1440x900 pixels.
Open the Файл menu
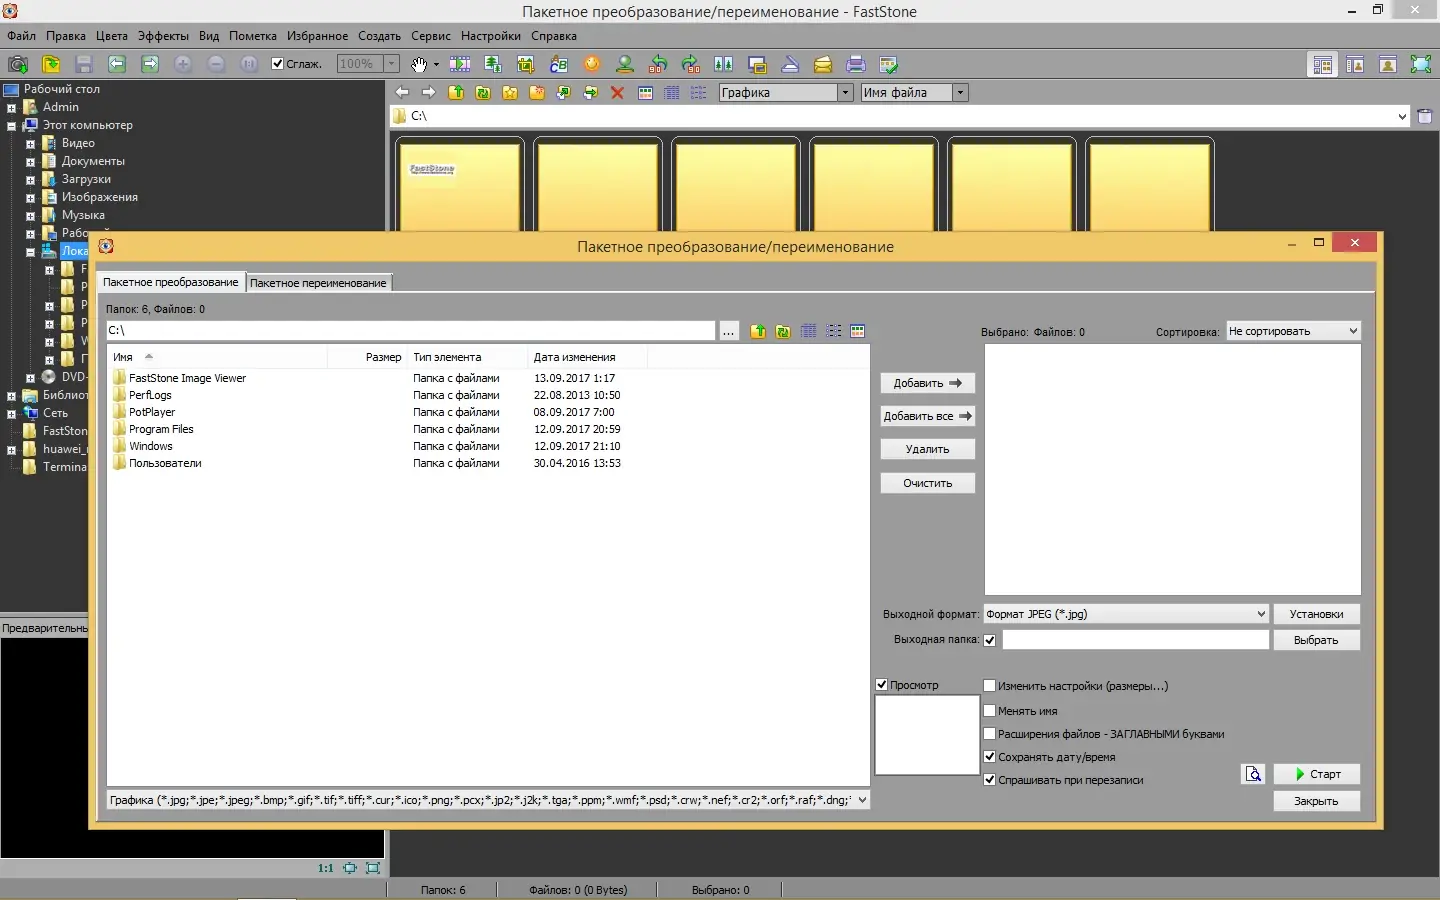pos(21,36)
